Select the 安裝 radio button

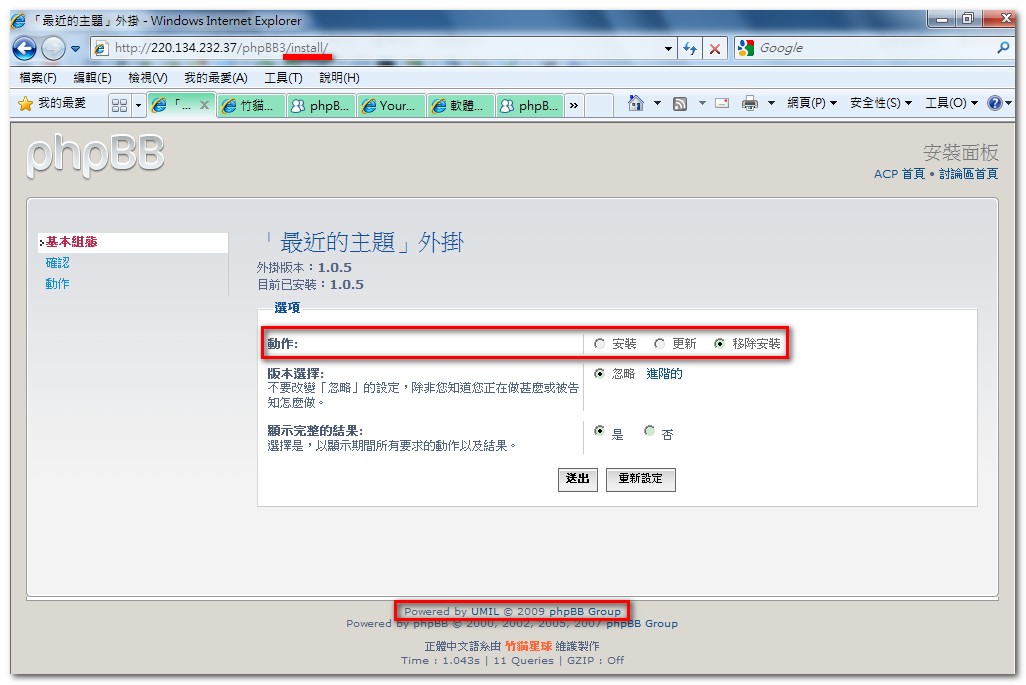[x=600, y=344]
